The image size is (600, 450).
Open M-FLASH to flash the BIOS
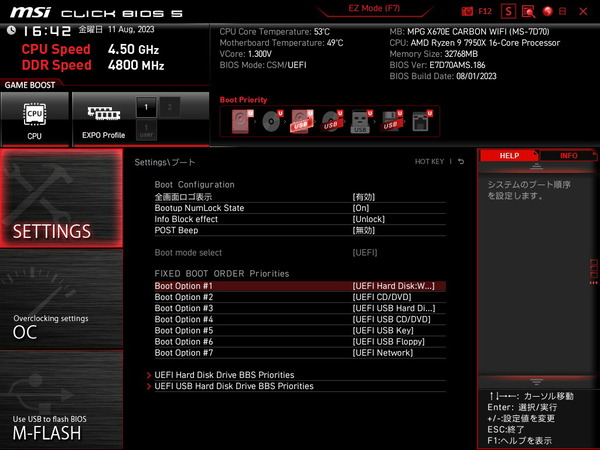point(61,399)
